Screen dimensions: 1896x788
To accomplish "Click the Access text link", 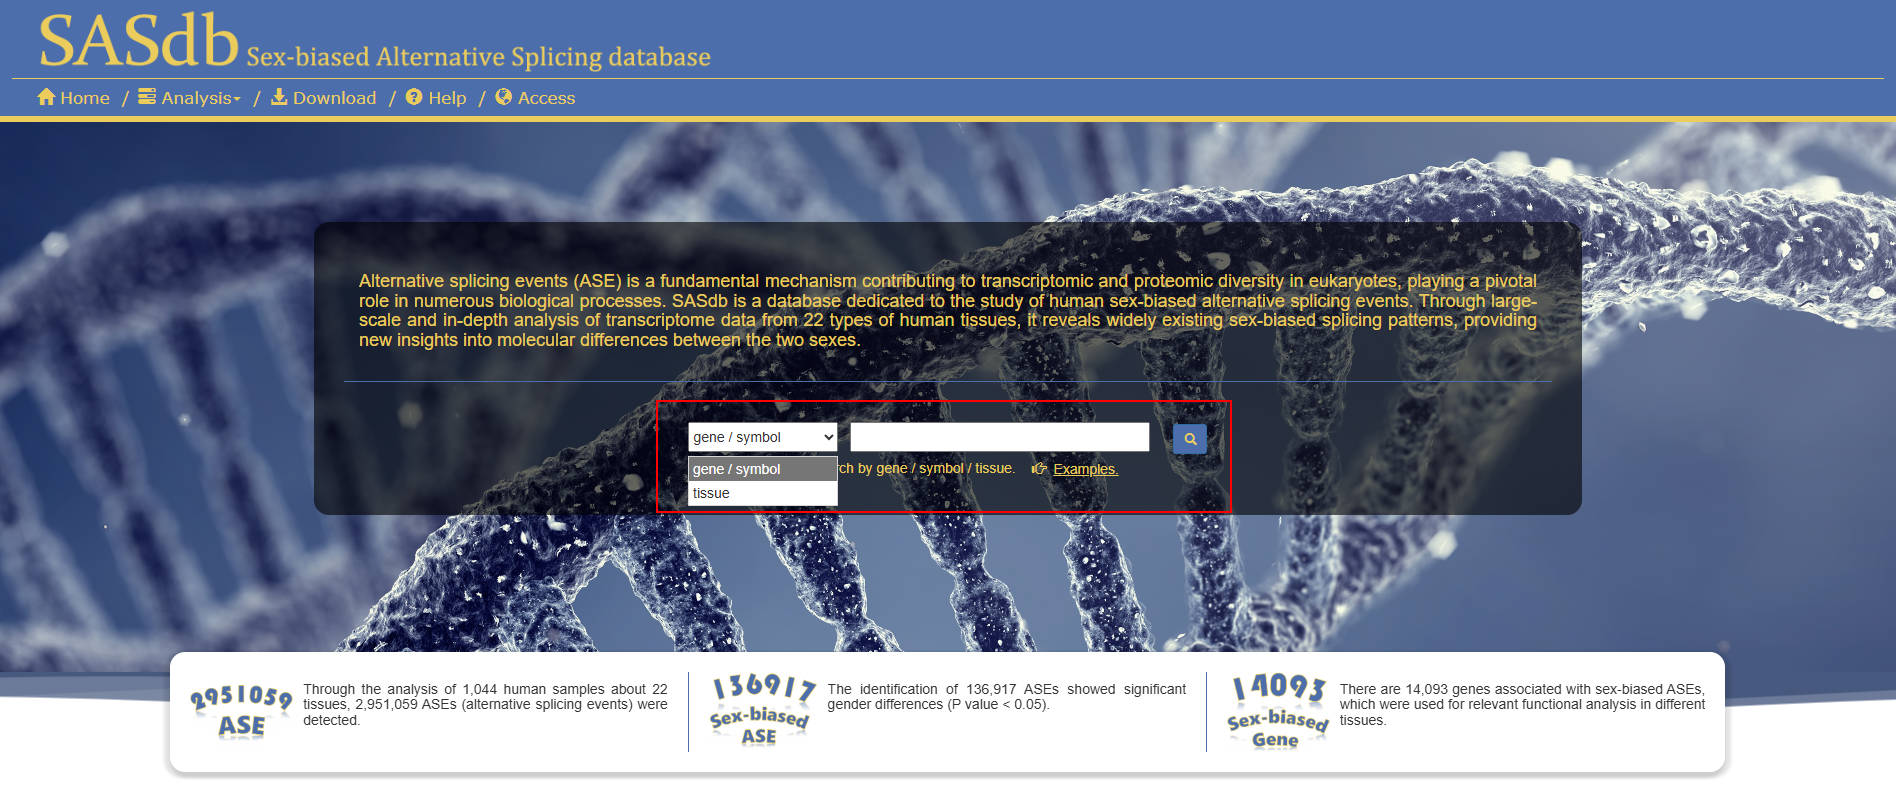I will point(546,98).
